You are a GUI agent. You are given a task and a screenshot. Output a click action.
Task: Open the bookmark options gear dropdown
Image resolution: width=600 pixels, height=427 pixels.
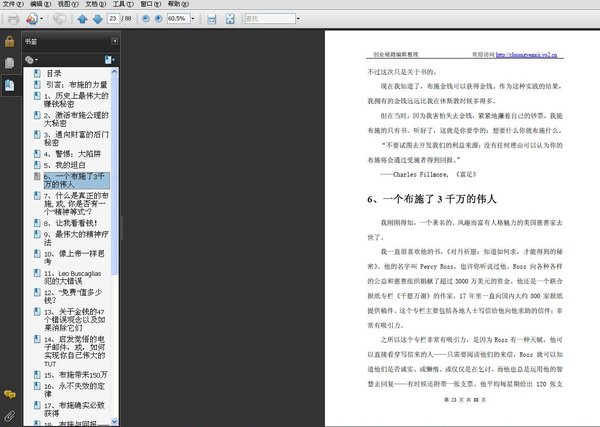point(32,60)
